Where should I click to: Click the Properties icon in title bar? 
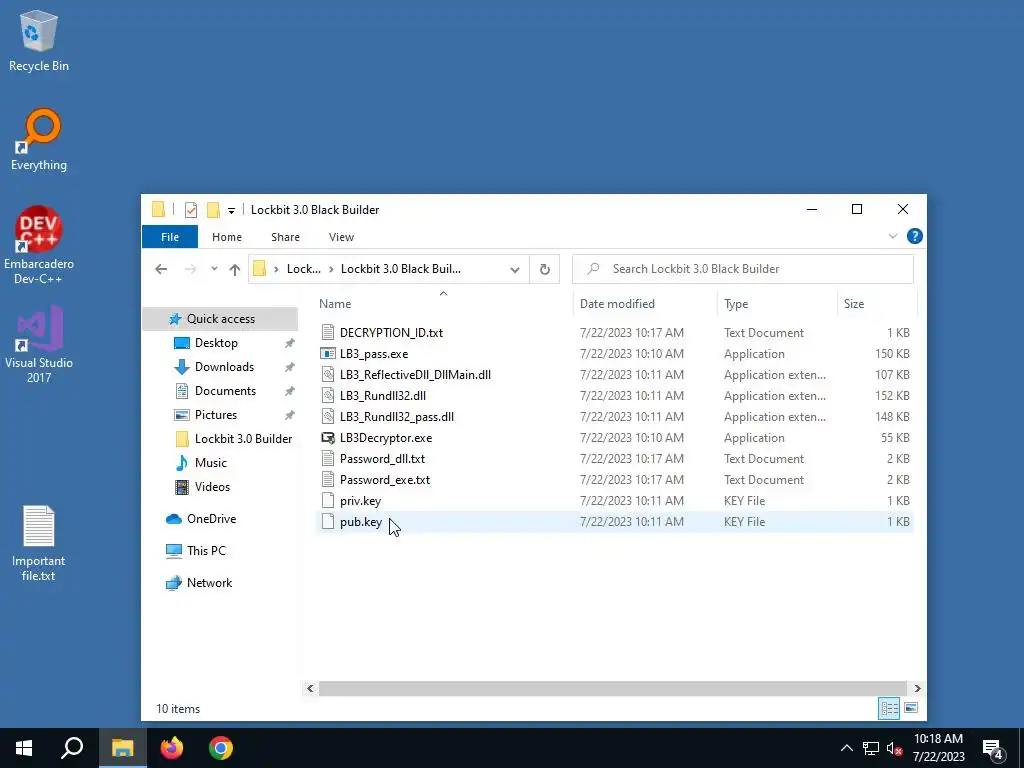191,210
